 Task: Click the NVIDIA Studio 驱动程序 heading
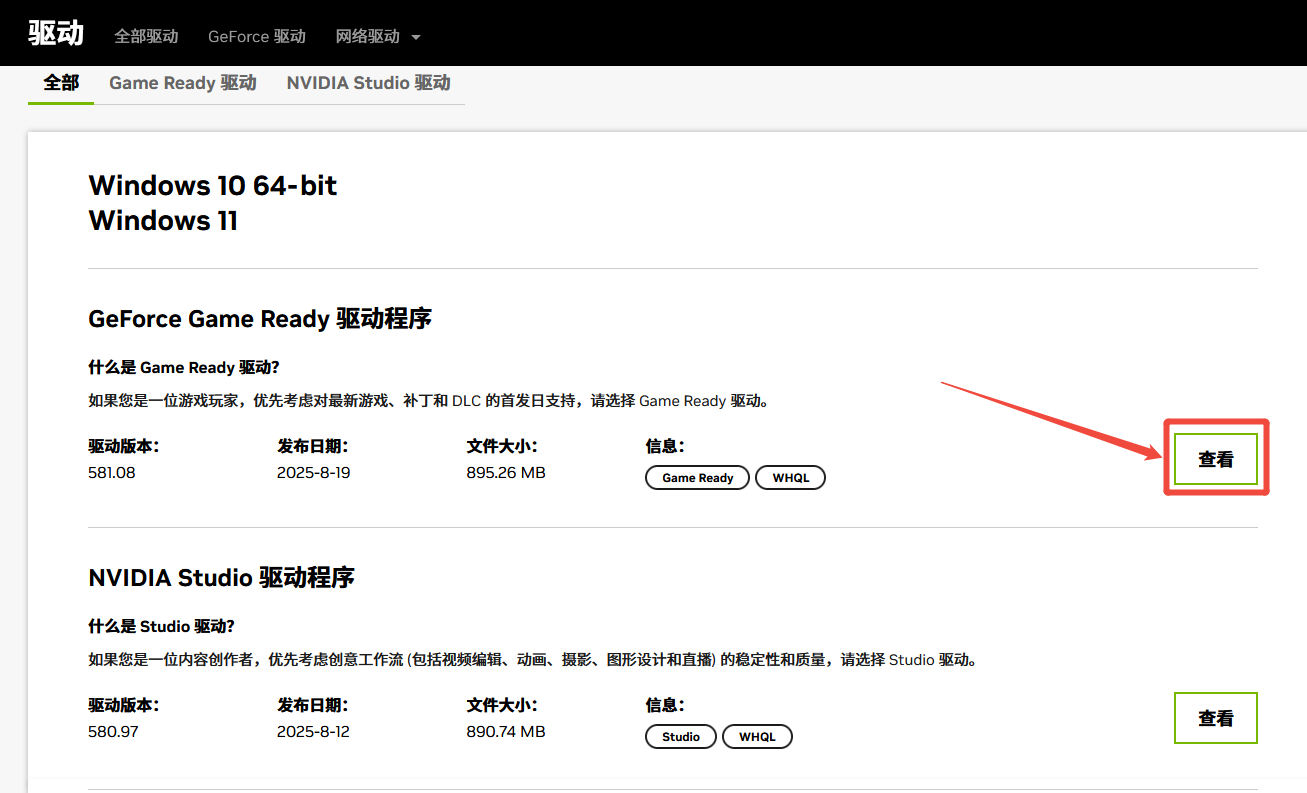(222, 577)
